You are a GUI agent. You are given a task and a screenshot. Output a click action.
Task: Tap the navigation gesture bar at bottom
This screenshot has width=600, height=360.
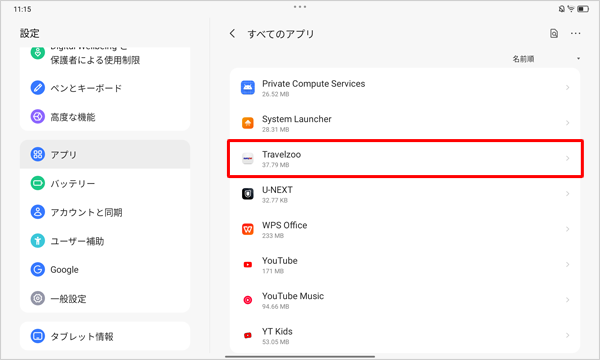coord(300,357)
